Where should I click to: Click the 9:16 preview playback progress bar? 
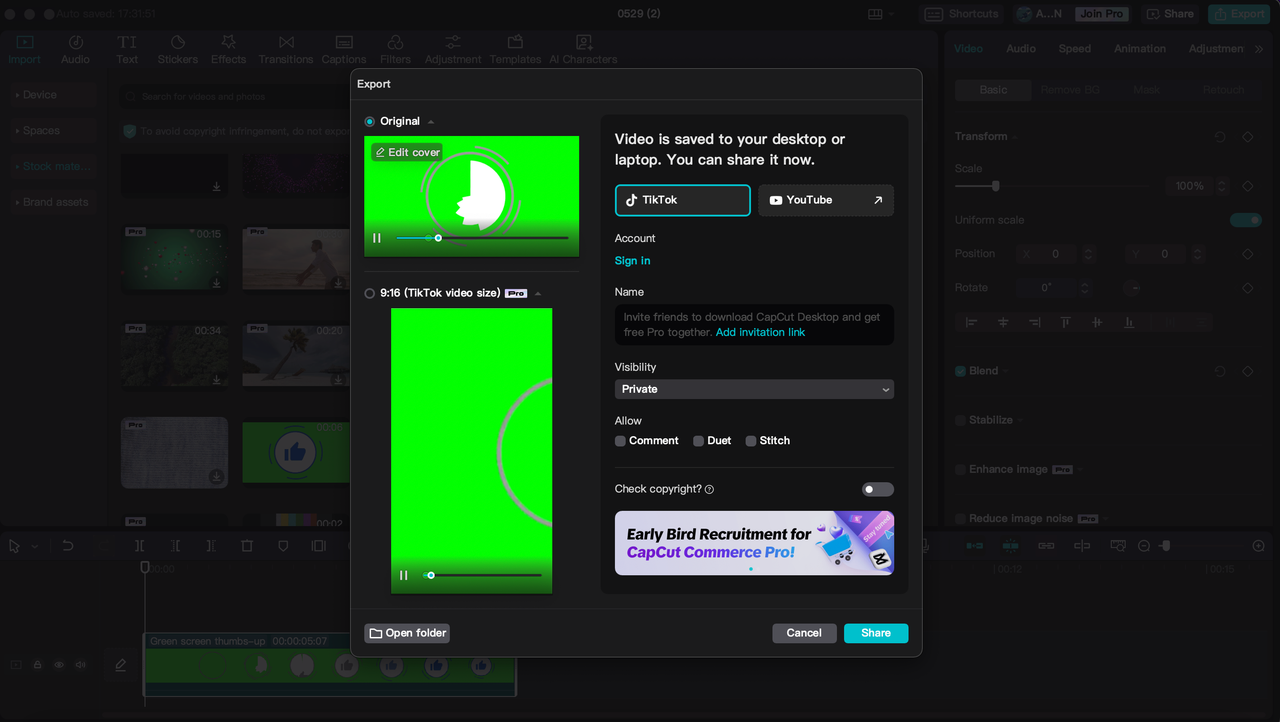click(482, 575)
